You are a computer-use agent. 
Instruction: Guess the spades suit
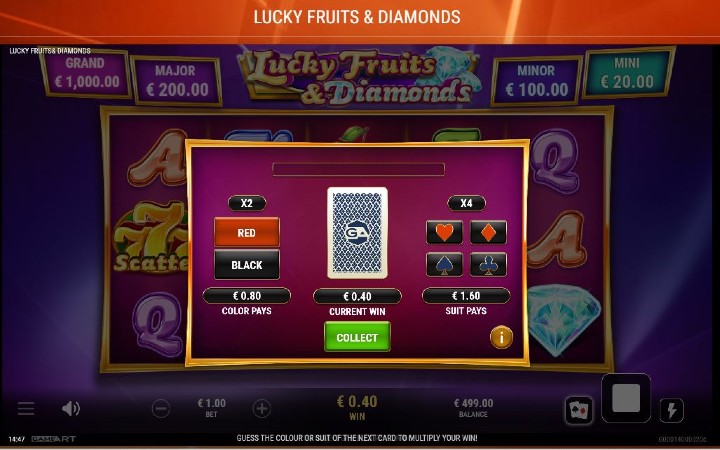coord(444,264)
